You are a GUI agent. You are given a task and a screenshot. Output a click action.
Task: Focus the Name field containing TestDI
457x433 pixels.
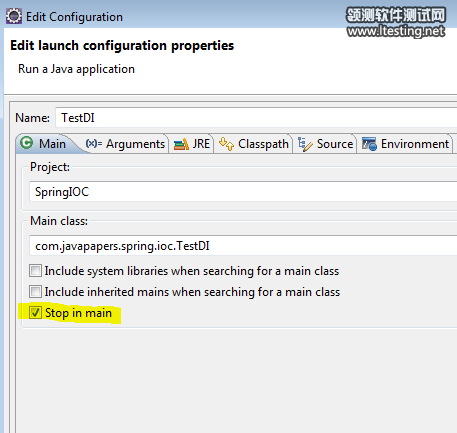[256, 118]
